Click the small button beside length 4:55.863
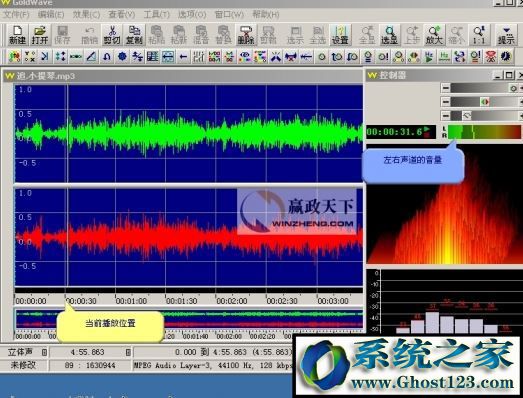The height and width of the screenshot is (398, 523). (128, 352)
